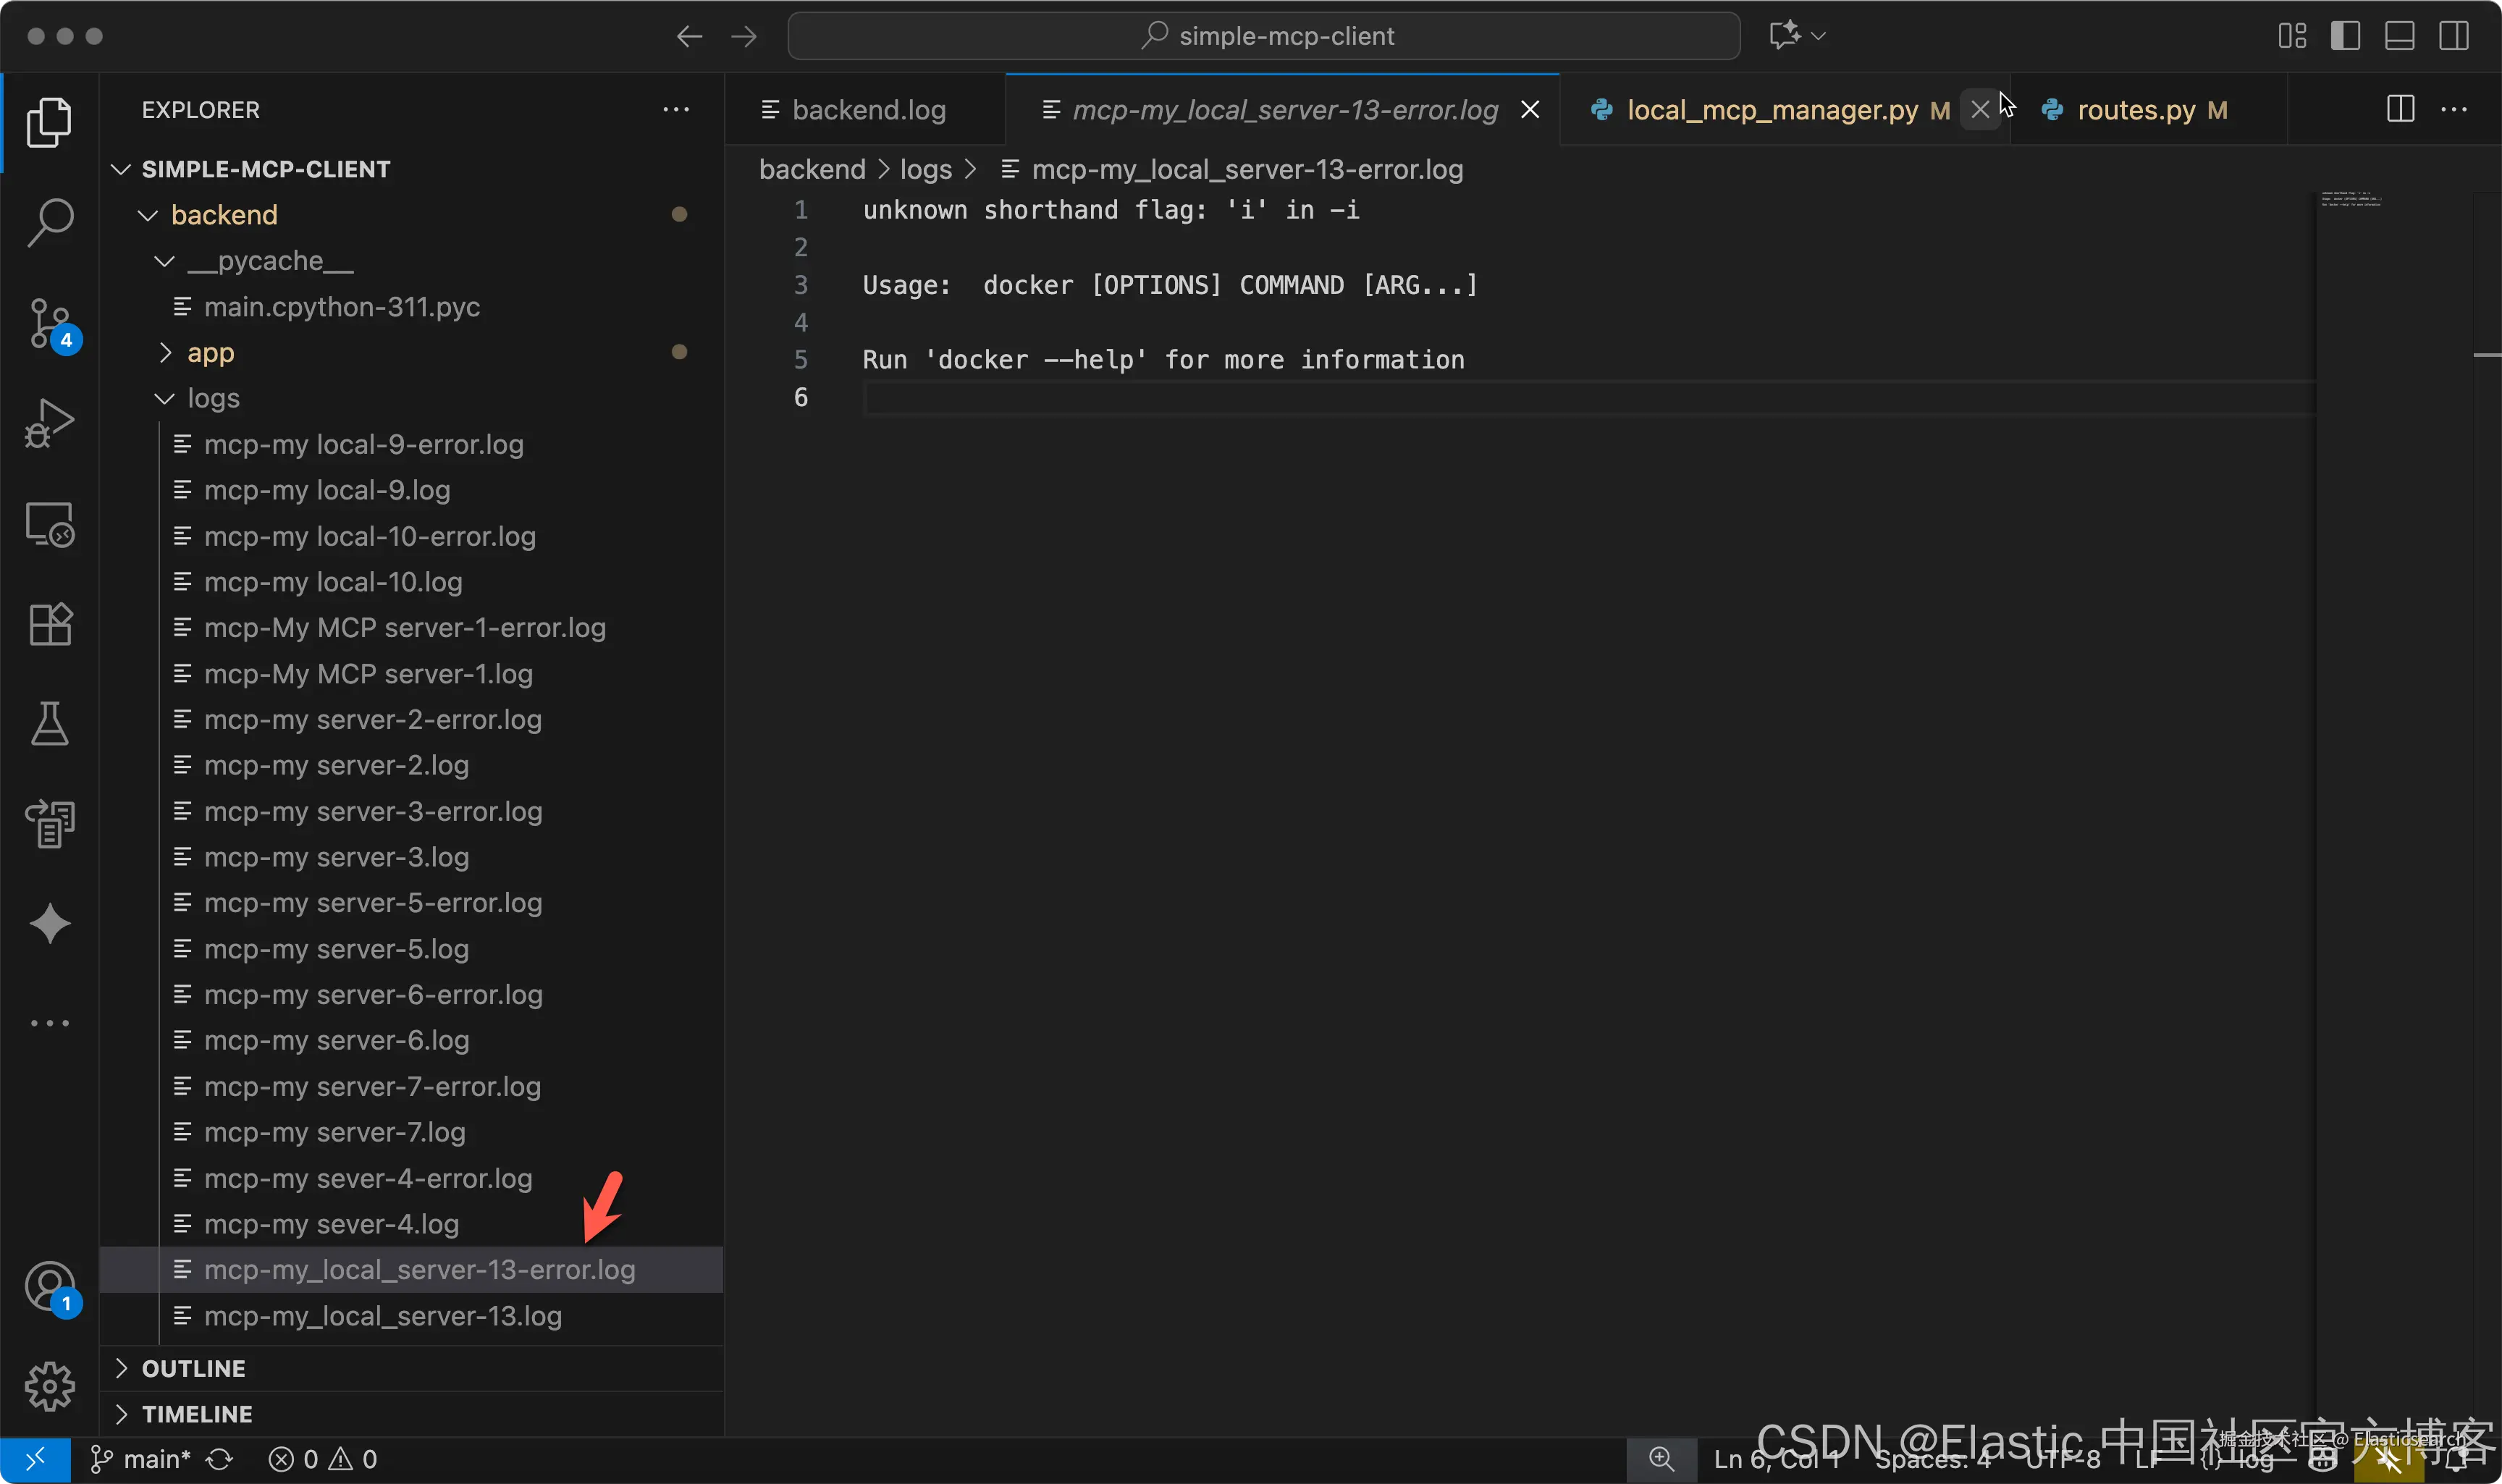Screen dimensions: 2502x1484
Task: Click the main branch in status bar
Action: (141, 1459)
